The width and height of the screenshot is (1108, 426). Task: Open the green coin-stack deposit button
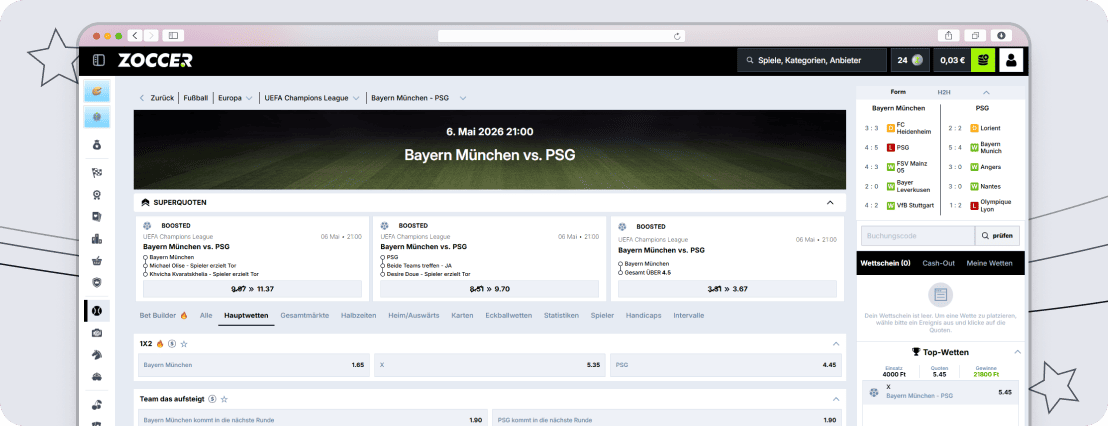(983, 61)
